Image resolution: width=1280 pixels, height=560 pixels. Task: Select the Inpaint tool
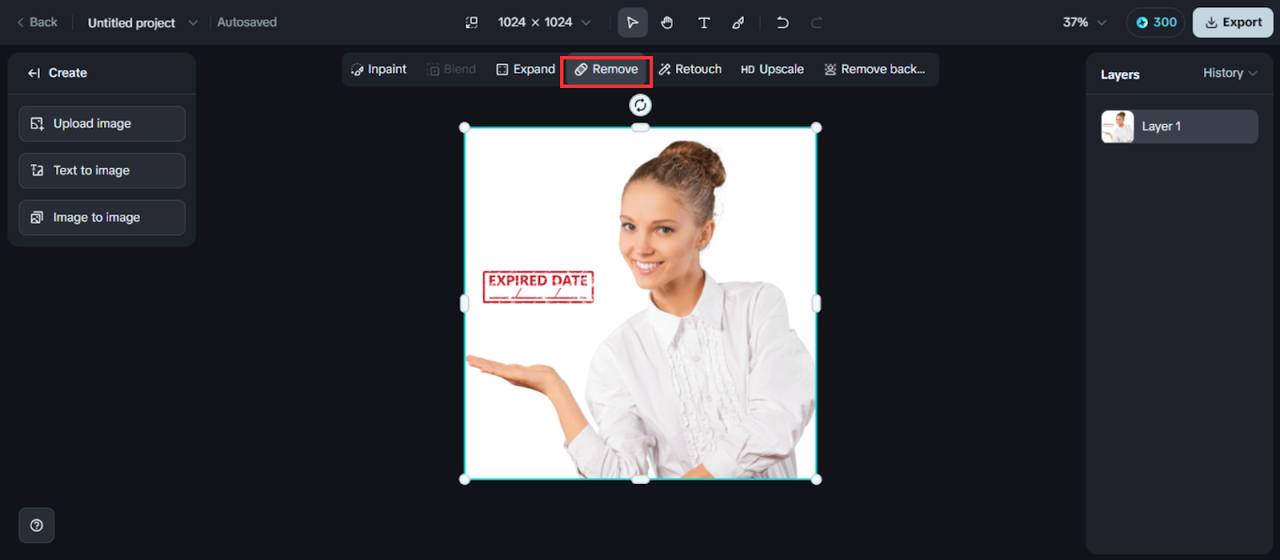pos(379,69)
